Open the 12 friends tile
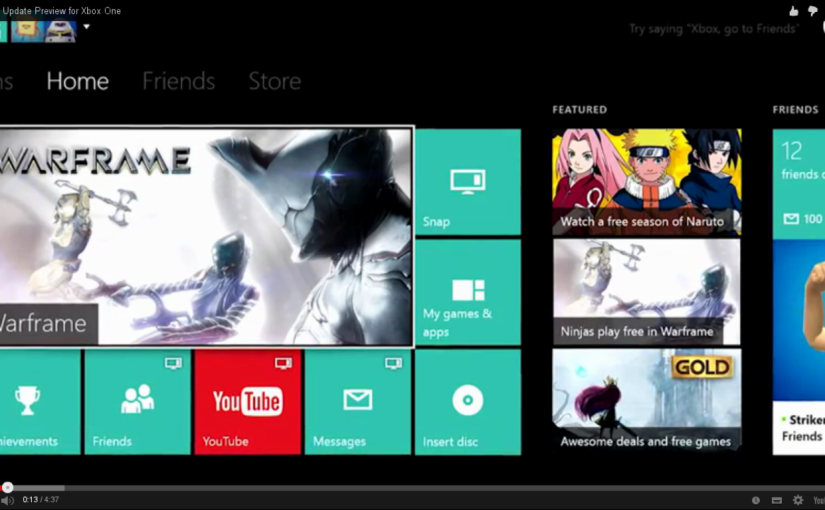Viewport: 825px width, 510px height. (x=799, y=184)
